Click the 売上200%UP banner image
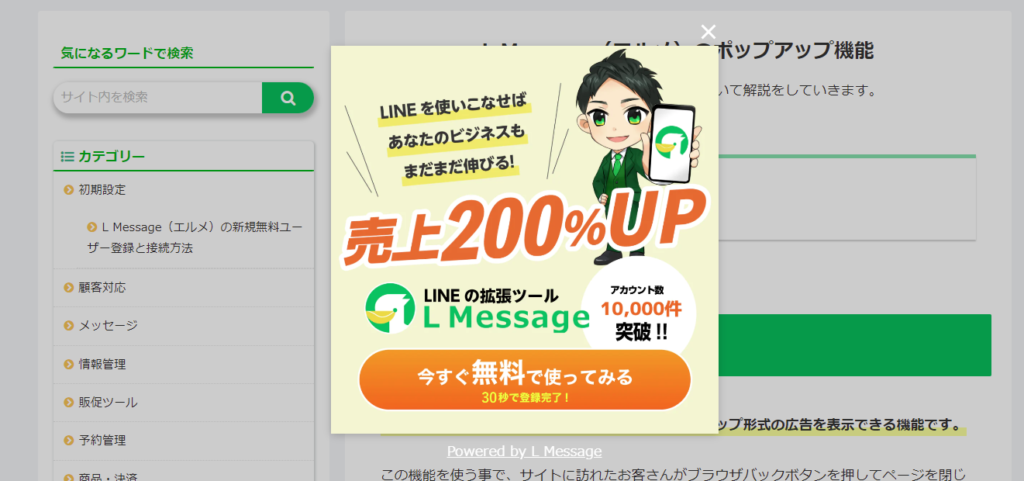1024x481 pixels. (x=524, y=239)
